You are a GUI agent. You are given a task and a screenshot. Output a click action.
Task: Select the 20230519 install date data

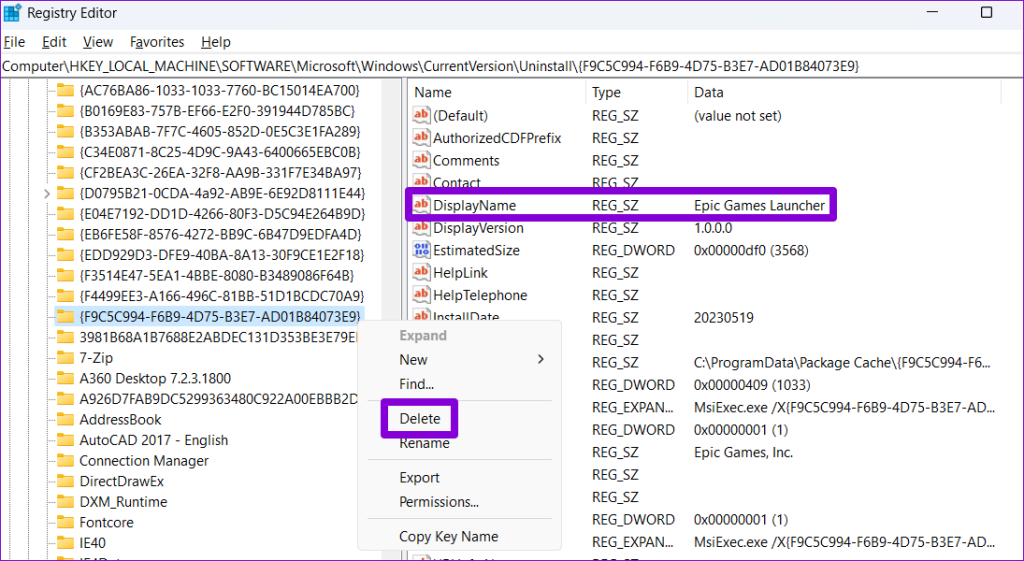pos(724,318)
